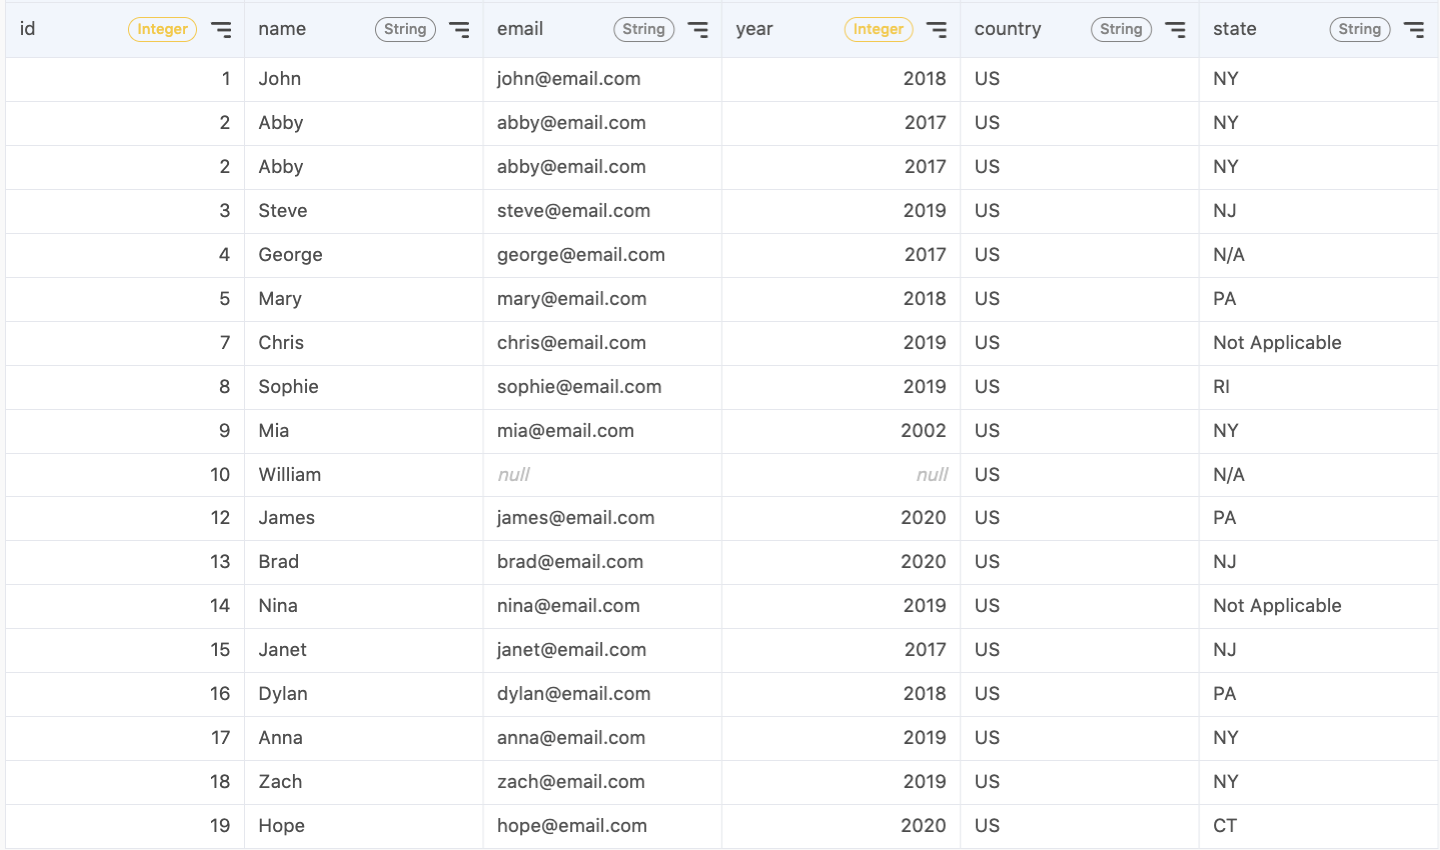Click the year cell 2002
The image size is (1440, 850).
pos(841,431)
